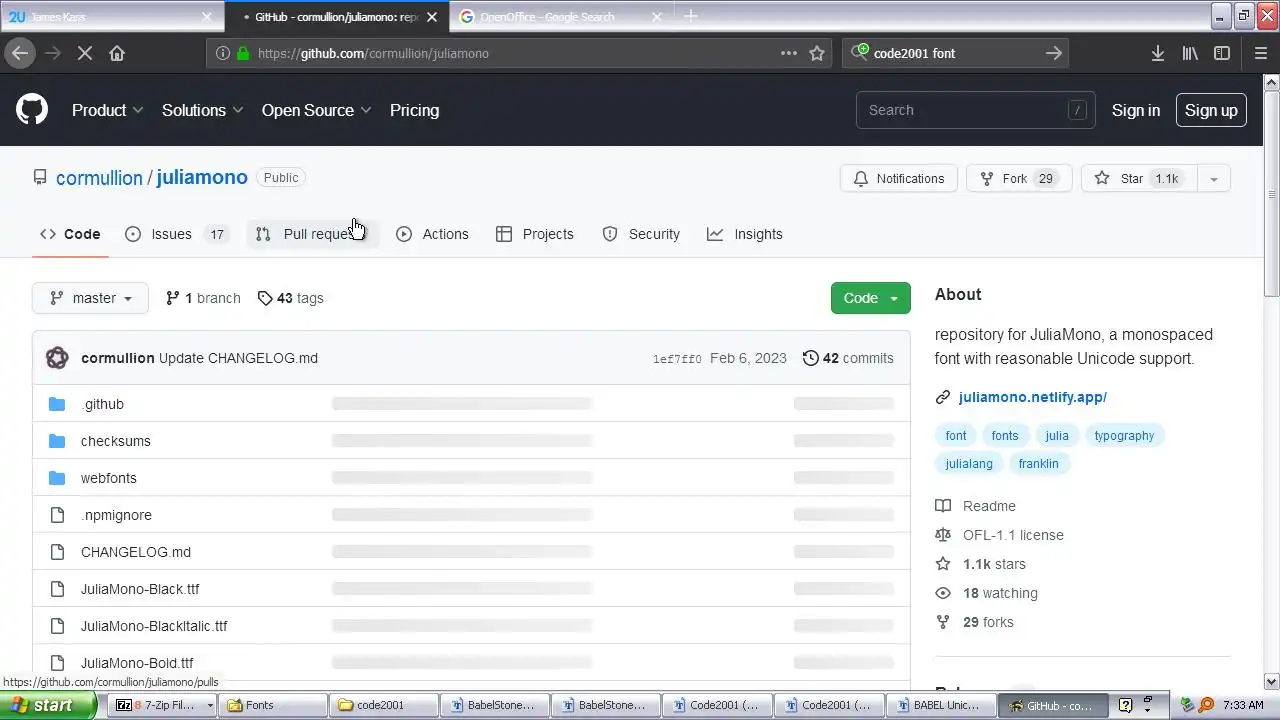Screen dimensions: 1280x720
Task: Open the green Code dropdown button
Action: coord(871,298)
